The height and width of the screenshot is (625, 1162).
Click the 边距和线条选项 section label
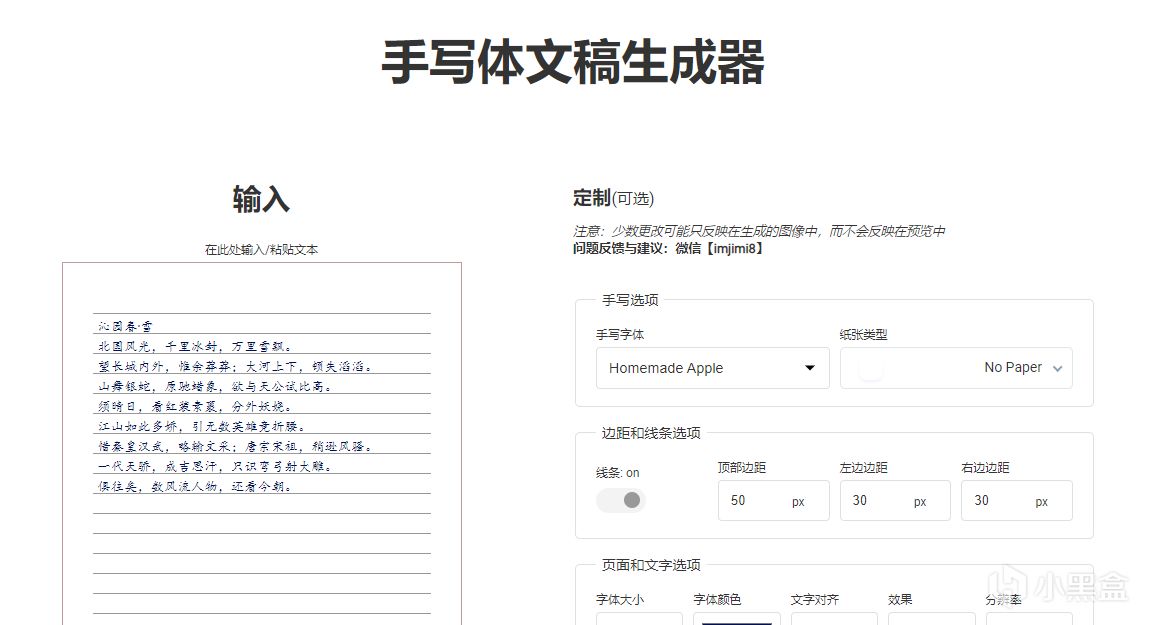[651, 432]
